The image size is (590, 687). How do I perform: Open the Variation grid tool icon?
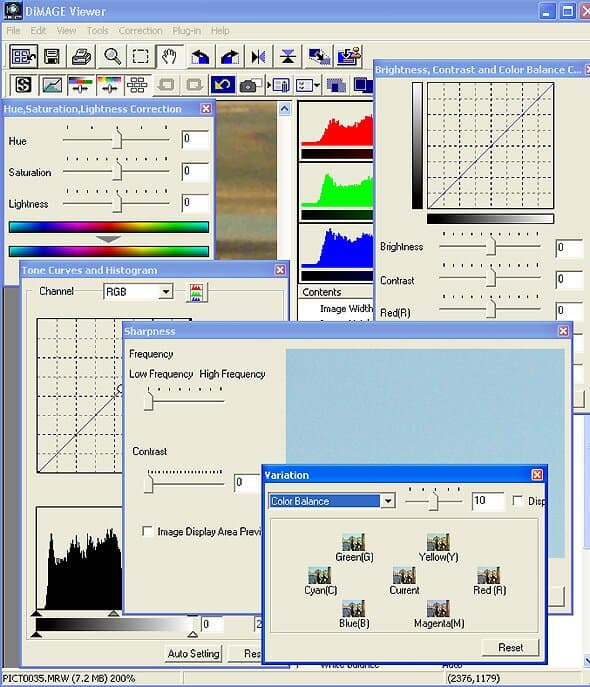pyautogui.click(x=137, y=85)
